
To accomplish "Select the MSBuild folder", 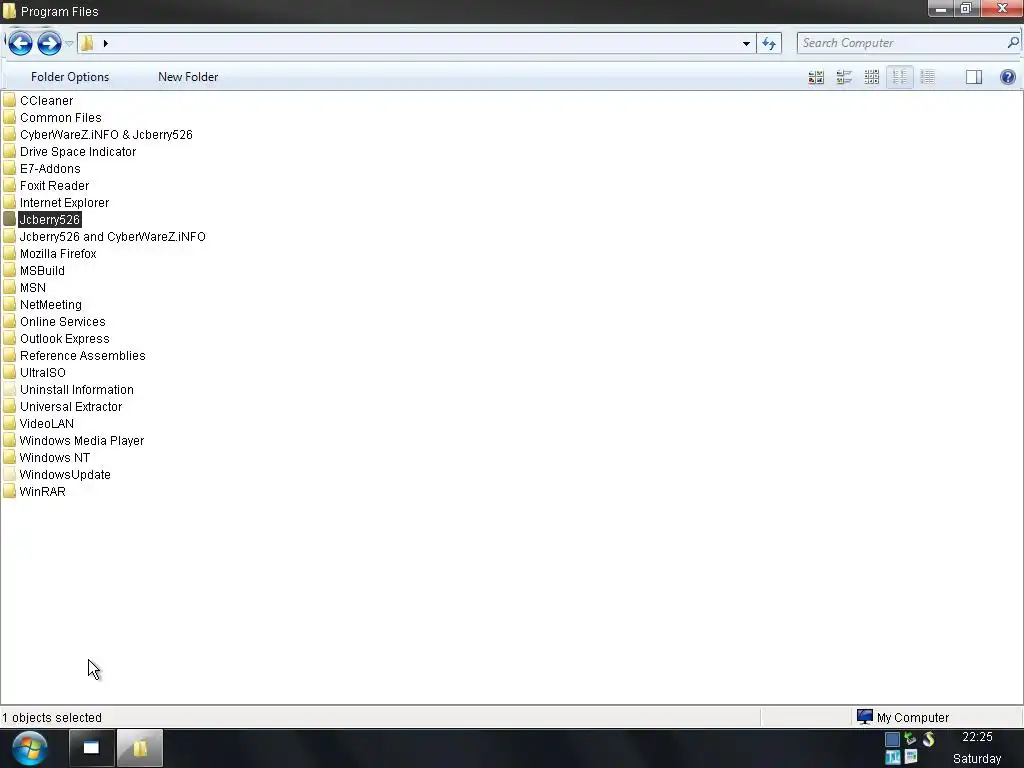I will click(42, 270).
